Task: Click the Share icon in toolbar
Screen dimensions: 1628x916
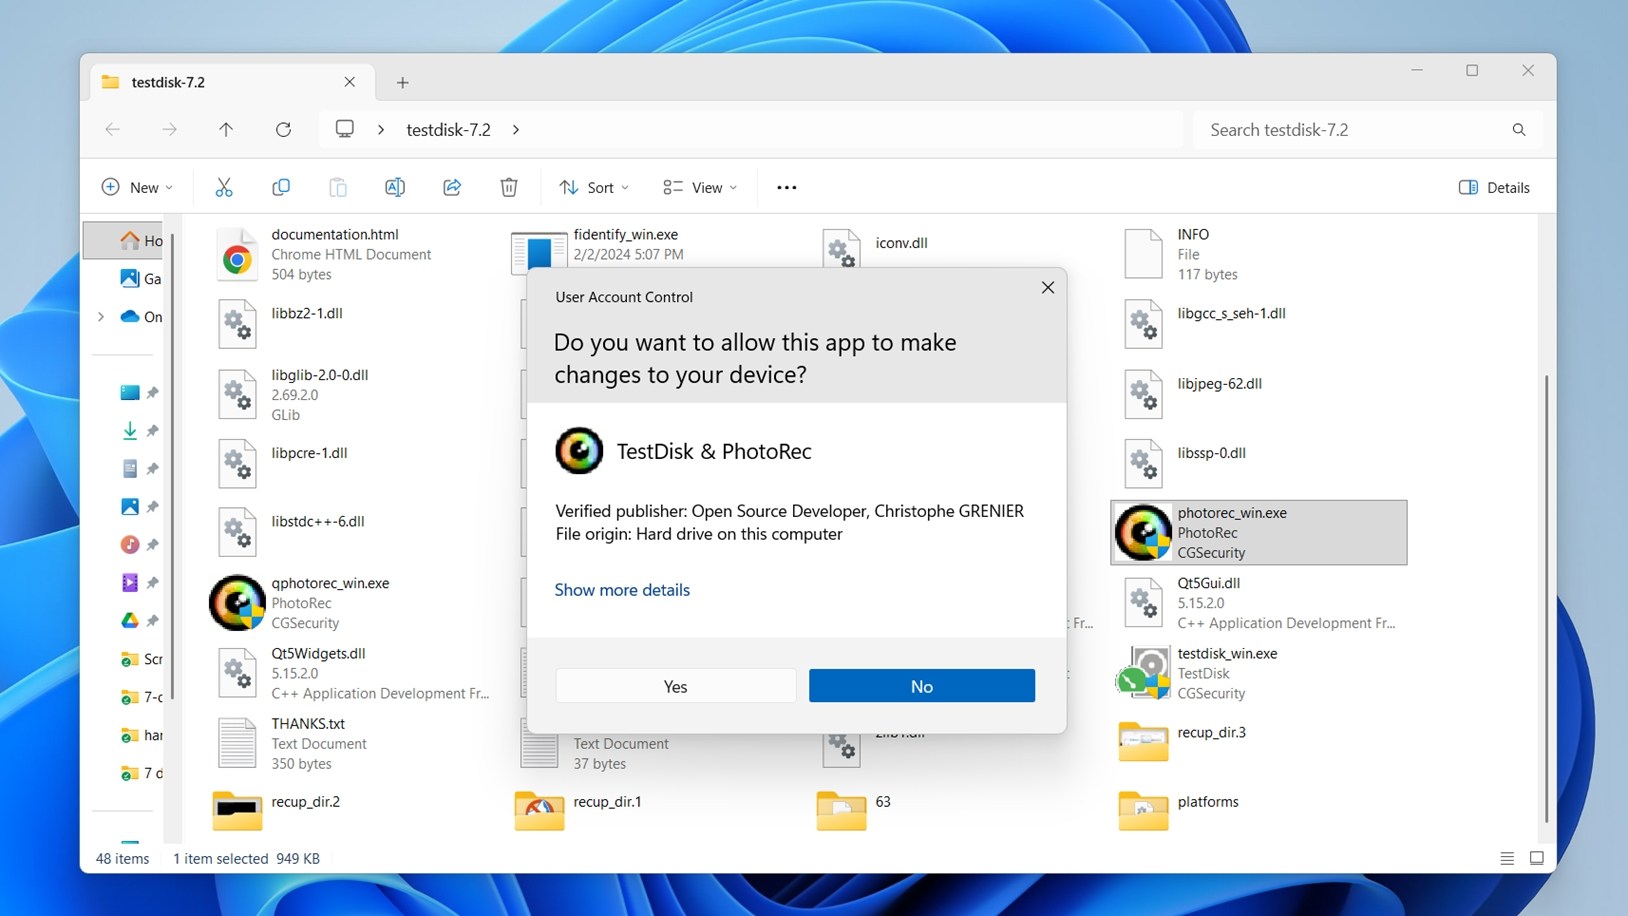Action: (x=452, y=187)
